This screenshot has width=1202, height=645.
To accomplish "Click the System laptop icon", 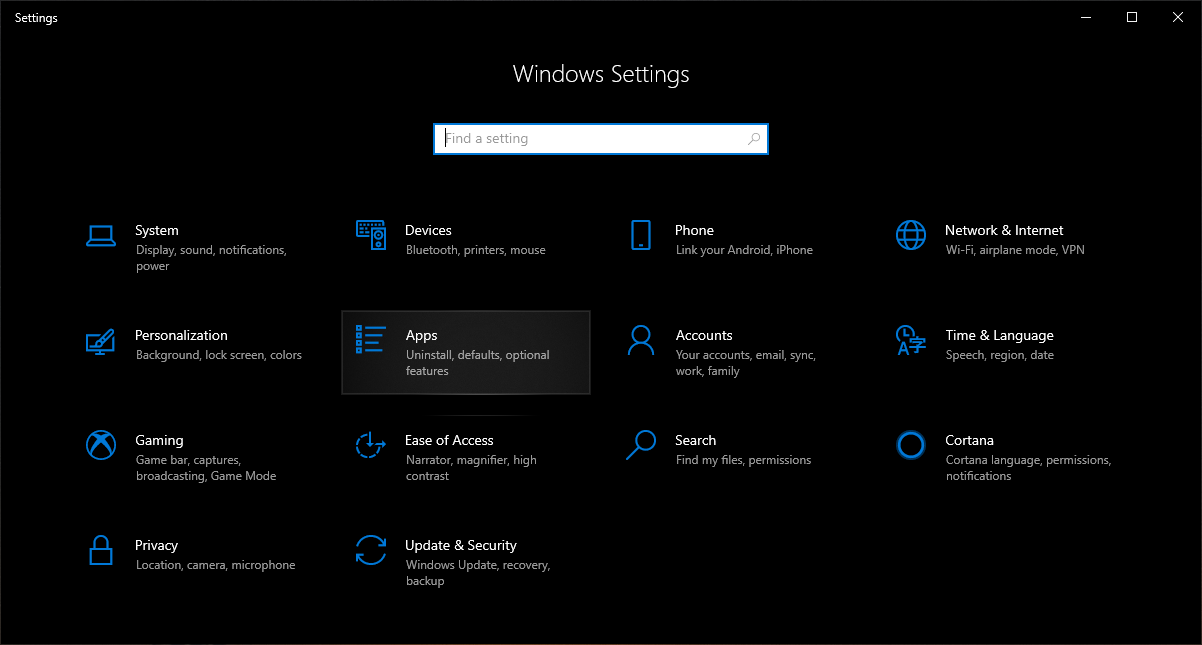I will click(x=101, y=236).
